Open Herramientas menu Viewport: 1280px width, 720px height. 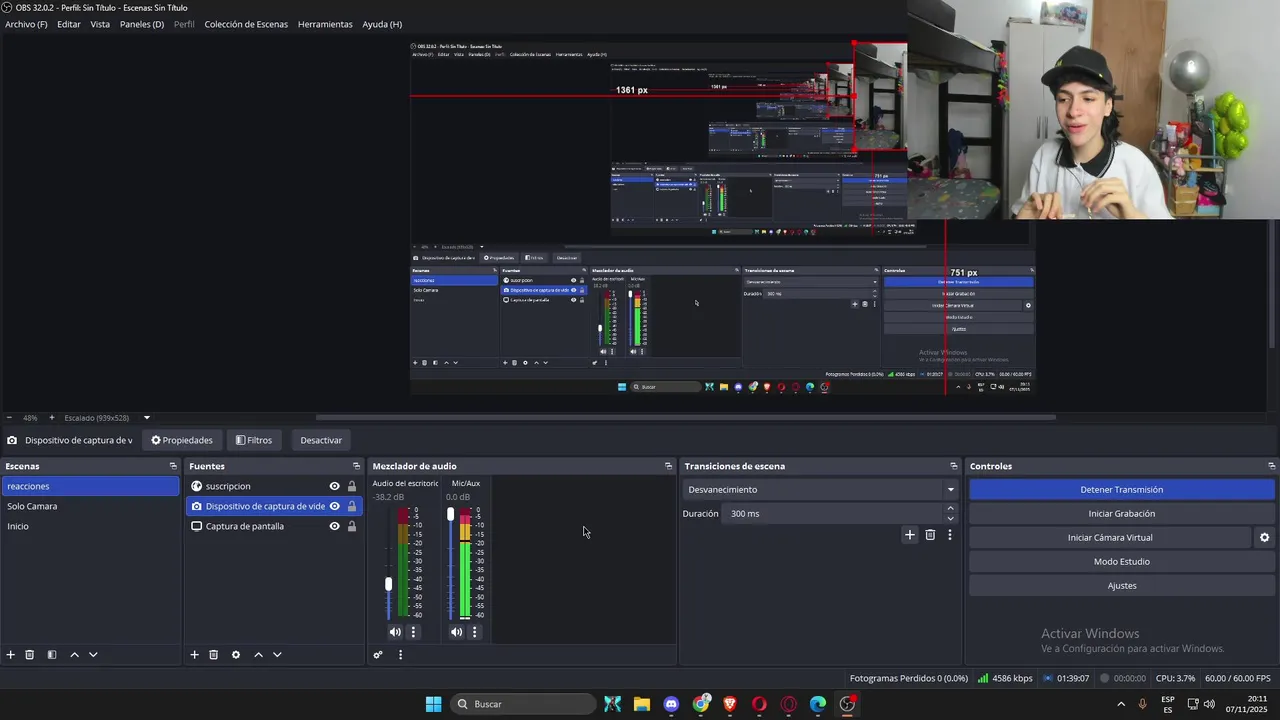[x=325, y=24]
